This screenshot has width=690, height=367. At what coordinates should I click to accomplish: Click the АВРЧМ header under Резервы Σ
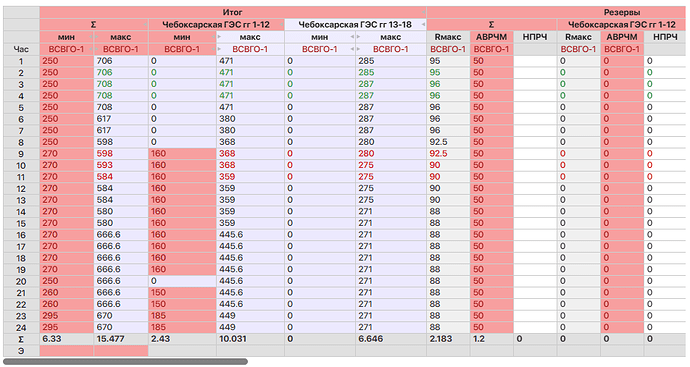[492, 37]
